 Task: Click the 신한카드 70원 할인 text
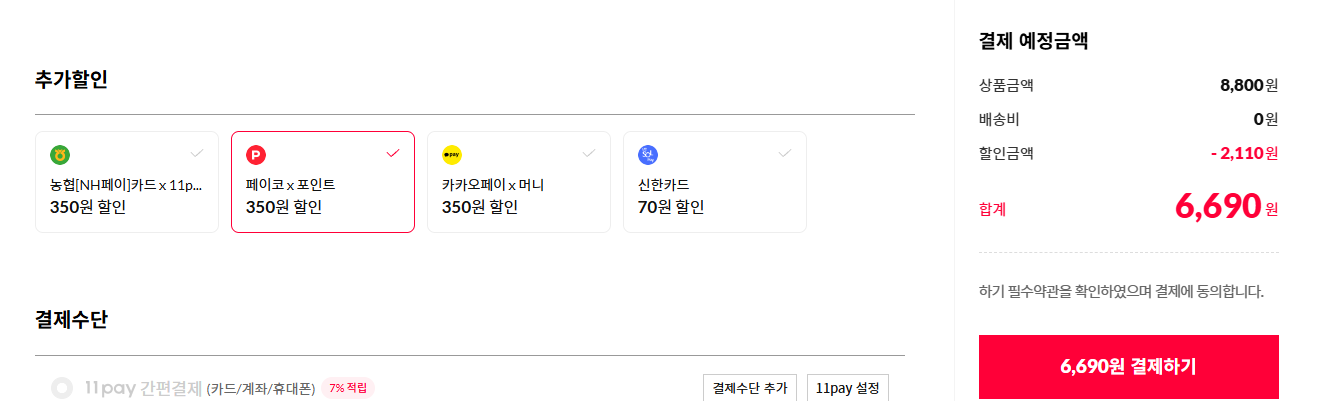(671, 207)
